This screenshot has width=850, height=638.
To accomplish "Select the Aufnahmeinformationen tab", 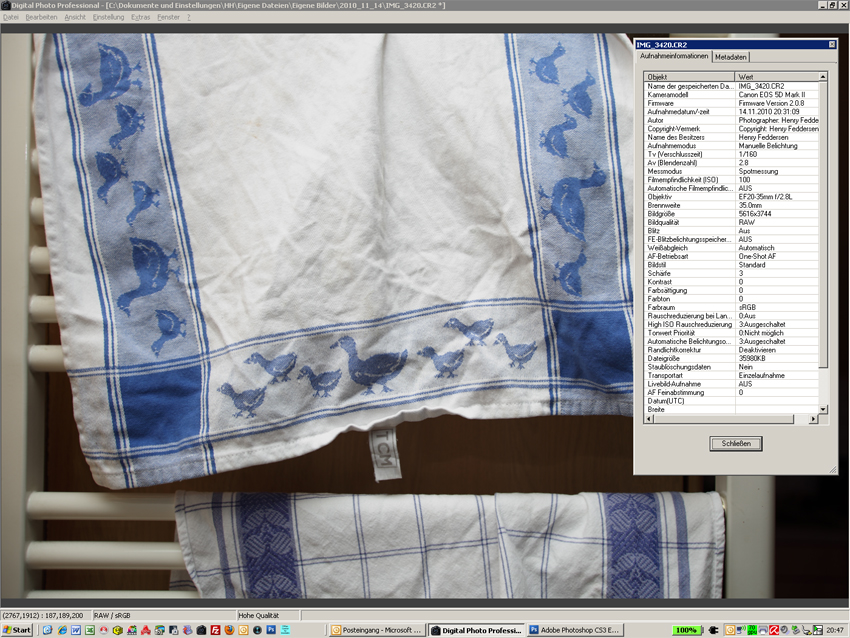I will pos(673,57).
